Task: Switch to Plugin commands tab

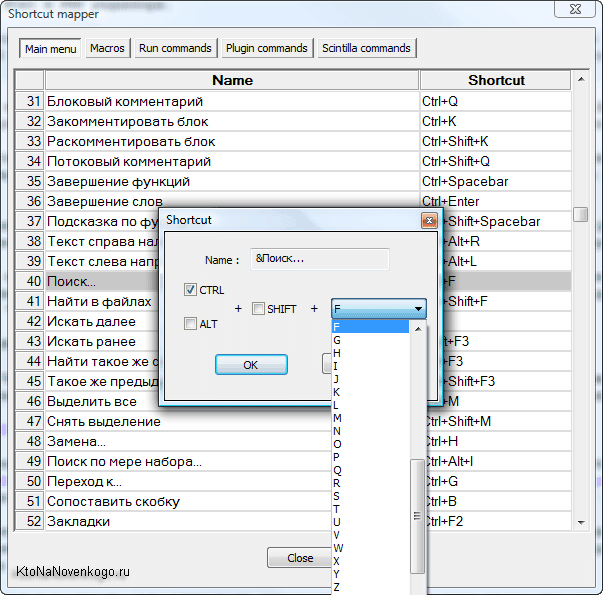Action: [267, 48]
